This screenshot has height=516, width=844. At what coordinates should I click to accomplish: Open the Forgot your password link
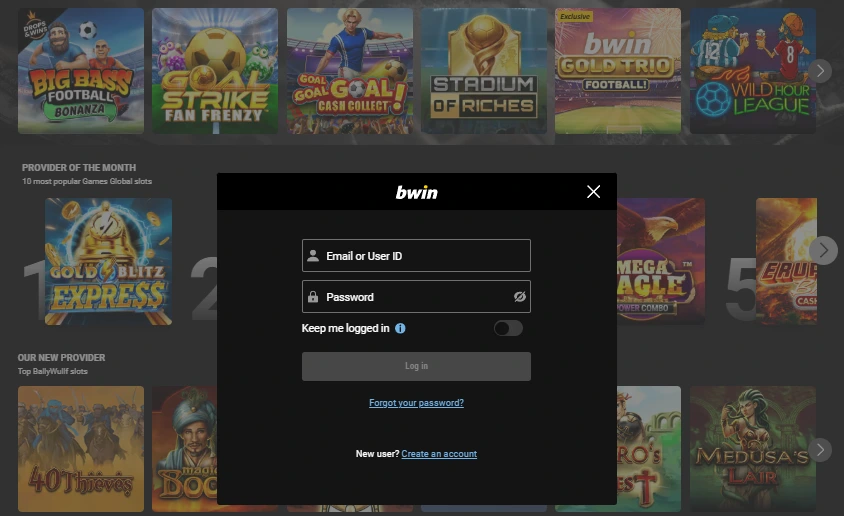416,402
